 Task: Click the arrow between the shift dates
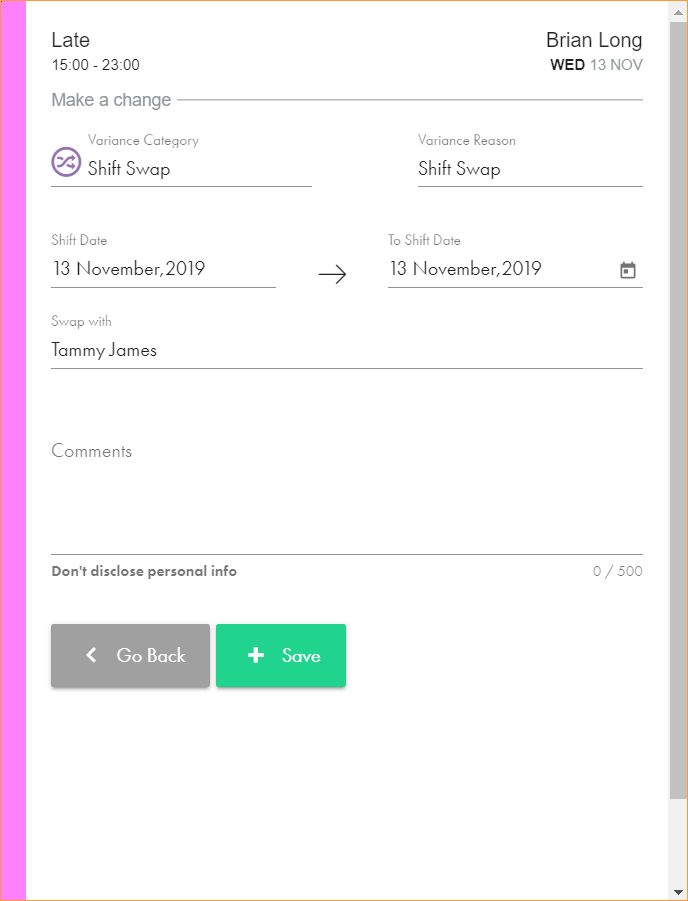[x=332, y=275]
